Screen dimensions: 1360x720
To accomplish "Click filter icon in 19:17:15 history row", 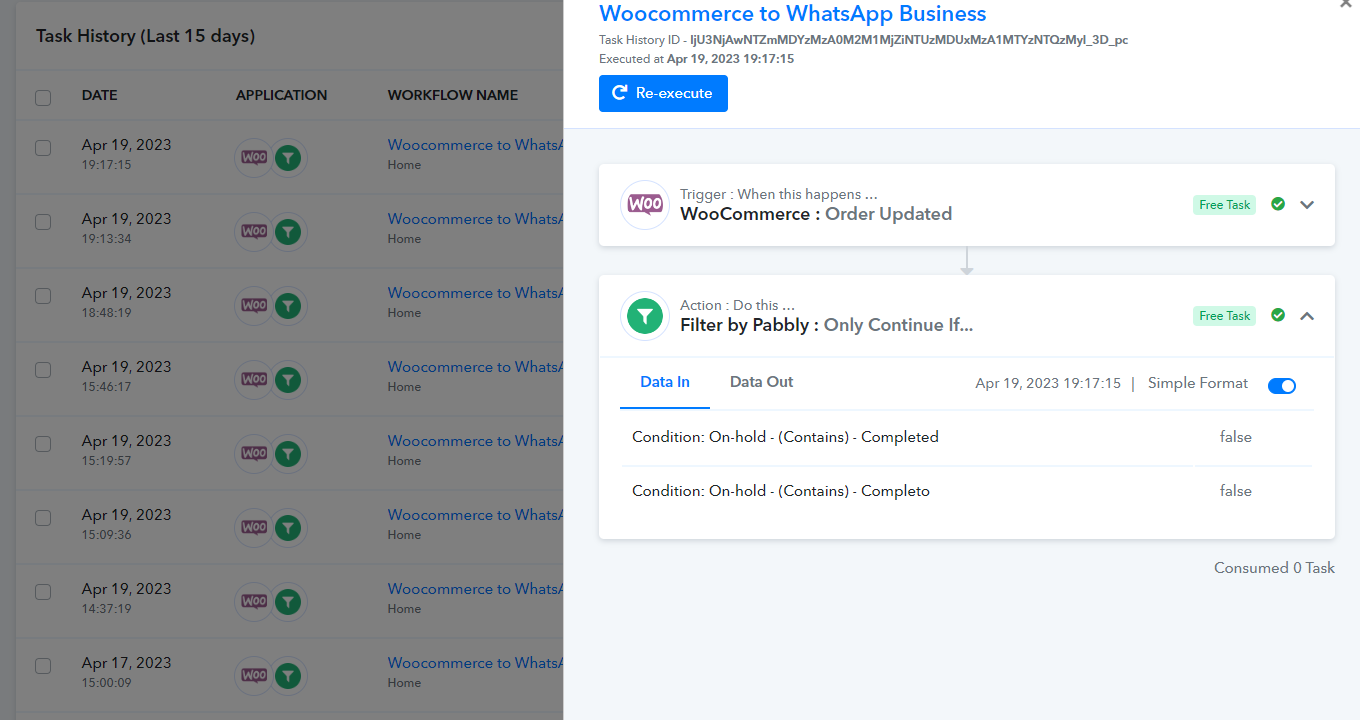I will 288,157.
